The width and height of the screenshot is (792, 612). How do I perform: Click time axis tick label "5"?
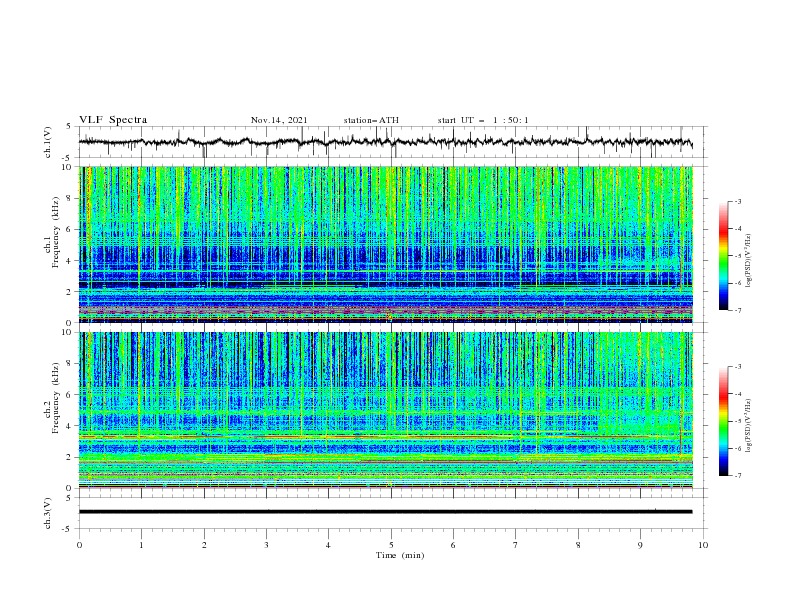tap(391, 545)
